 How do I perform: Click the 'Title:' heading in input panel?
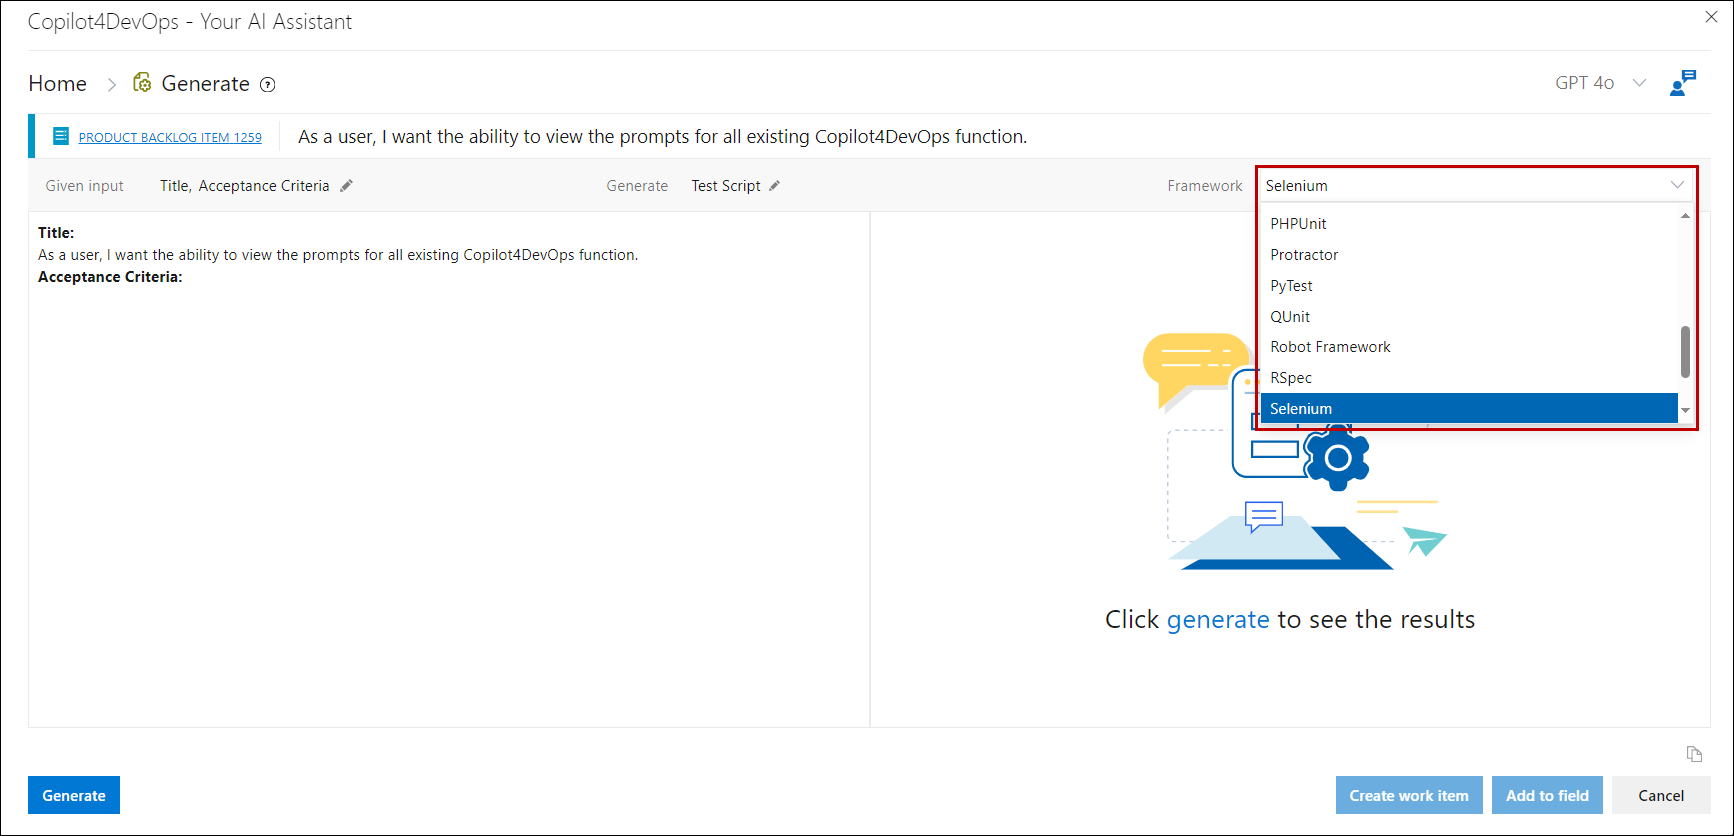coord(56,233)
